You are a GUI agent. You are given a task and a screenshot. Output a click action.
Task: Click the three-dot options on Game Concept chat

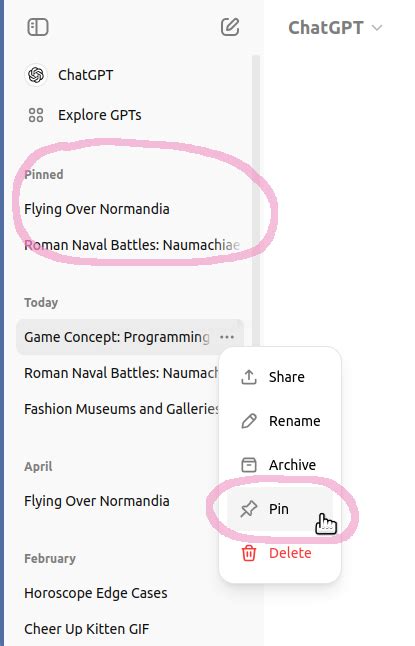pyautogui.click(x=227, y=337)
